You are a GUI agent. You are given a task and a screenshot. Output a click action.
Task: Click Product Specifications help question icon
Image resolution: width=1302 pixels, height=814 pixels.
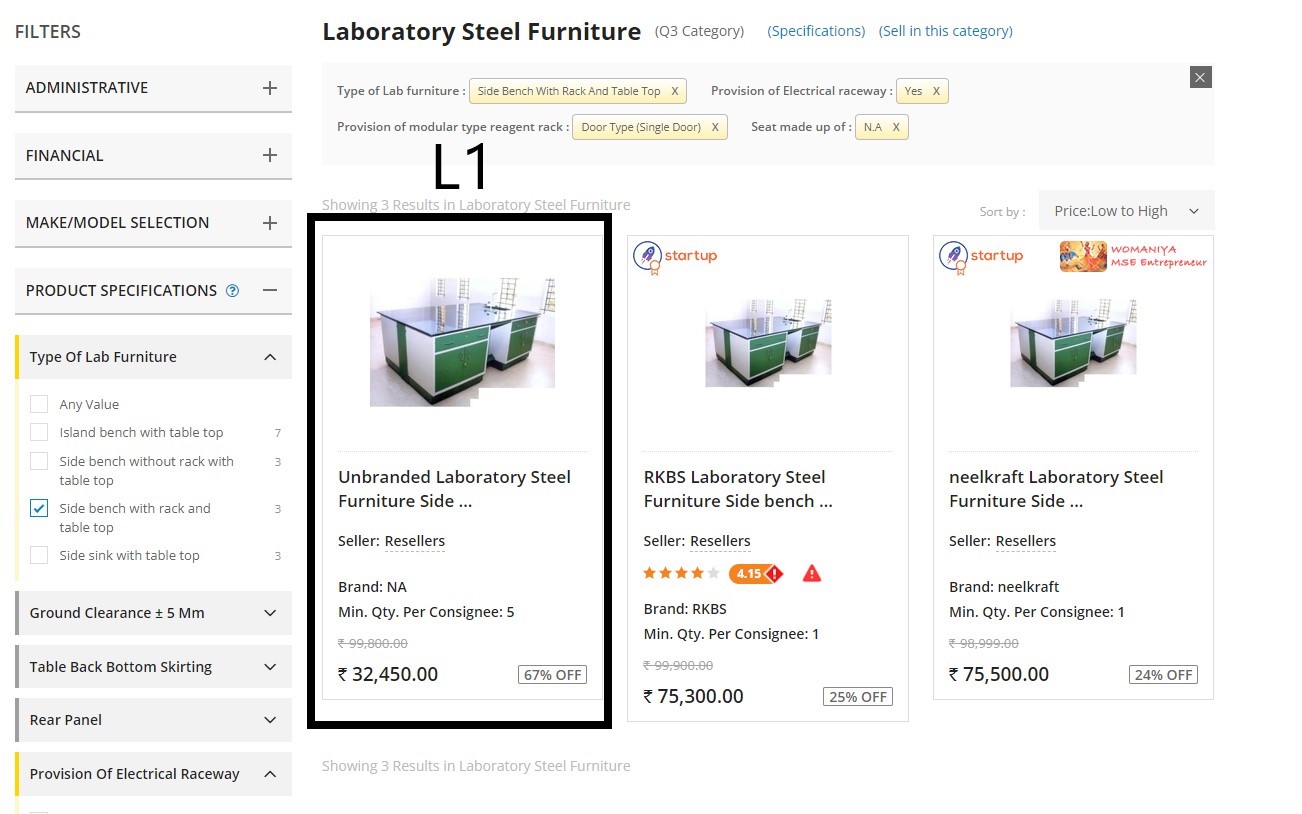tap(233, 291)
